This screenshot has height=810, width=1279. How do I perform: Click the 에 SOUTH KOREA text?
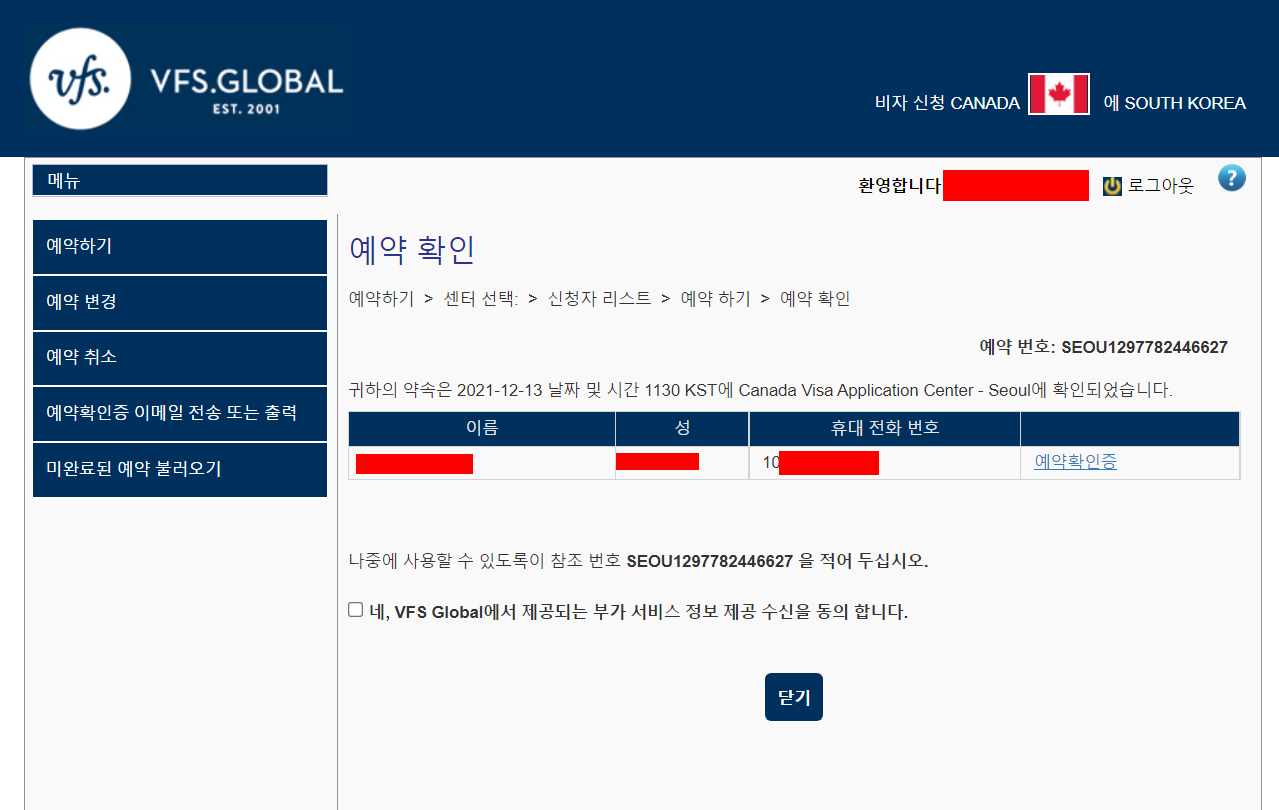click(x=1175, y=103)
